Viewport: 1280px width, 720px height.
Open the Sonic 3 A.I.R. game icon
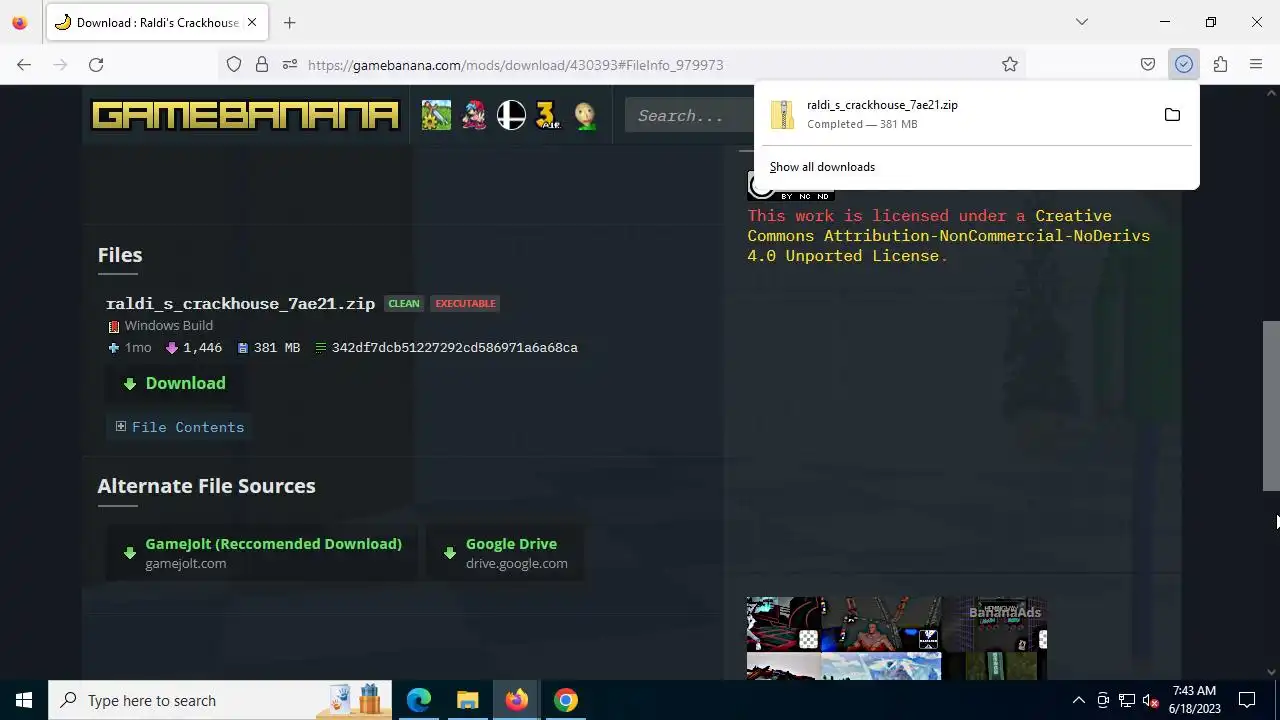tap(548, 115)
